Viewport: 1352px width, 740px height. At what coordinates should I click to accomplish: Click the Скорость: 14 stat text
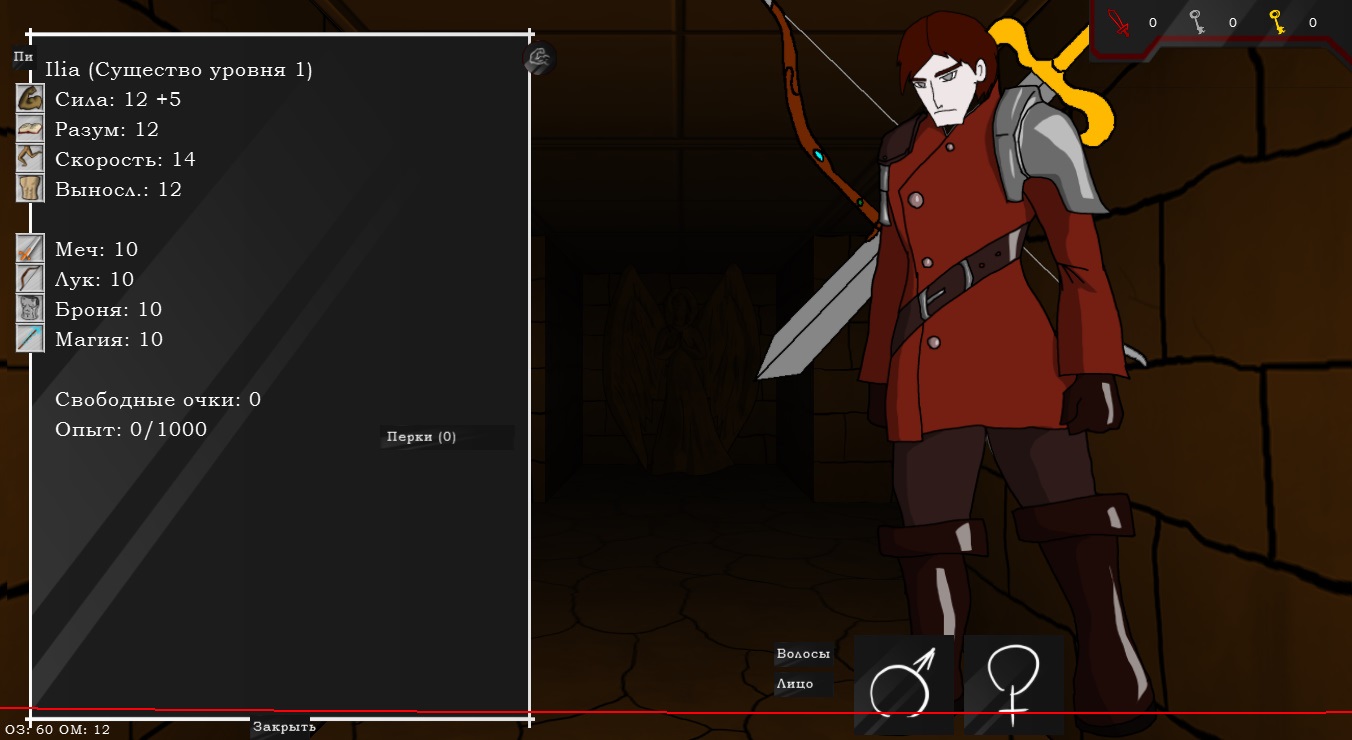[125, 159]
